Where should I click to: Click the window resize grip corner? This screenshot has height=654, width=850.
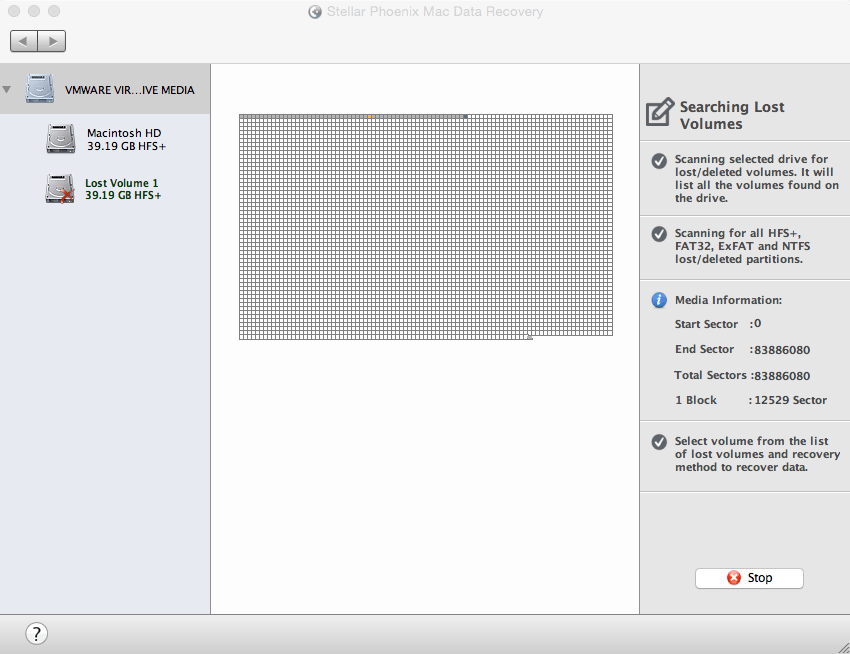tap(843, 647)
